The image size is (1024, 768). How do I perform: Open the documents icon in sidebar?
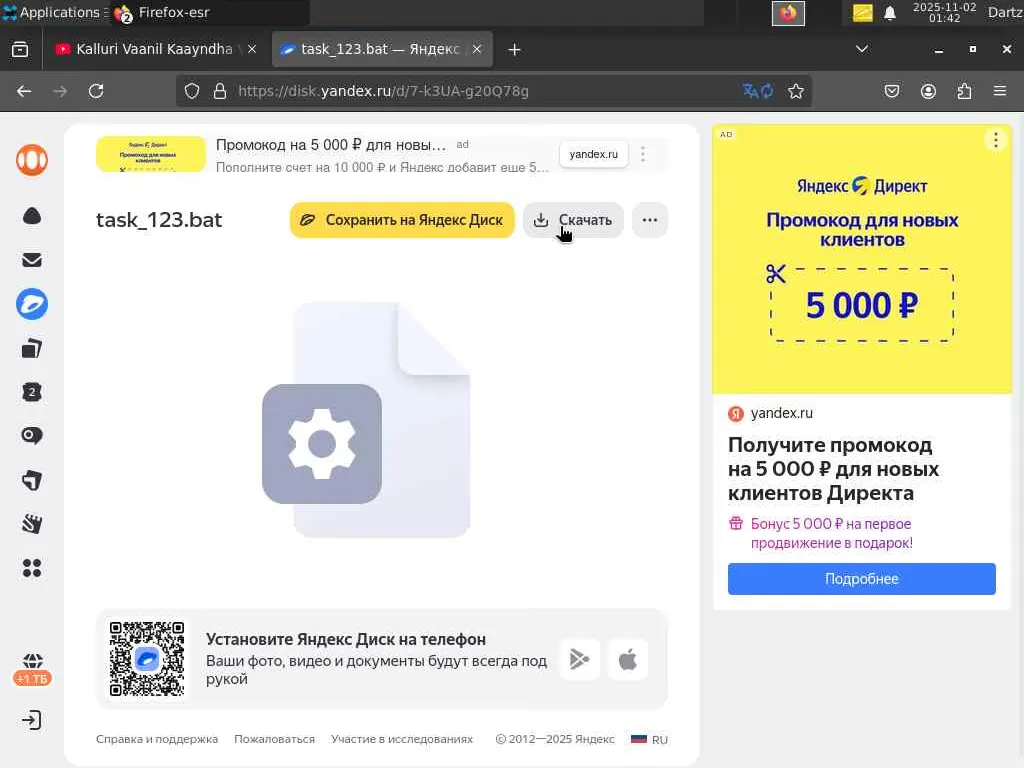[x=32, y=349]
